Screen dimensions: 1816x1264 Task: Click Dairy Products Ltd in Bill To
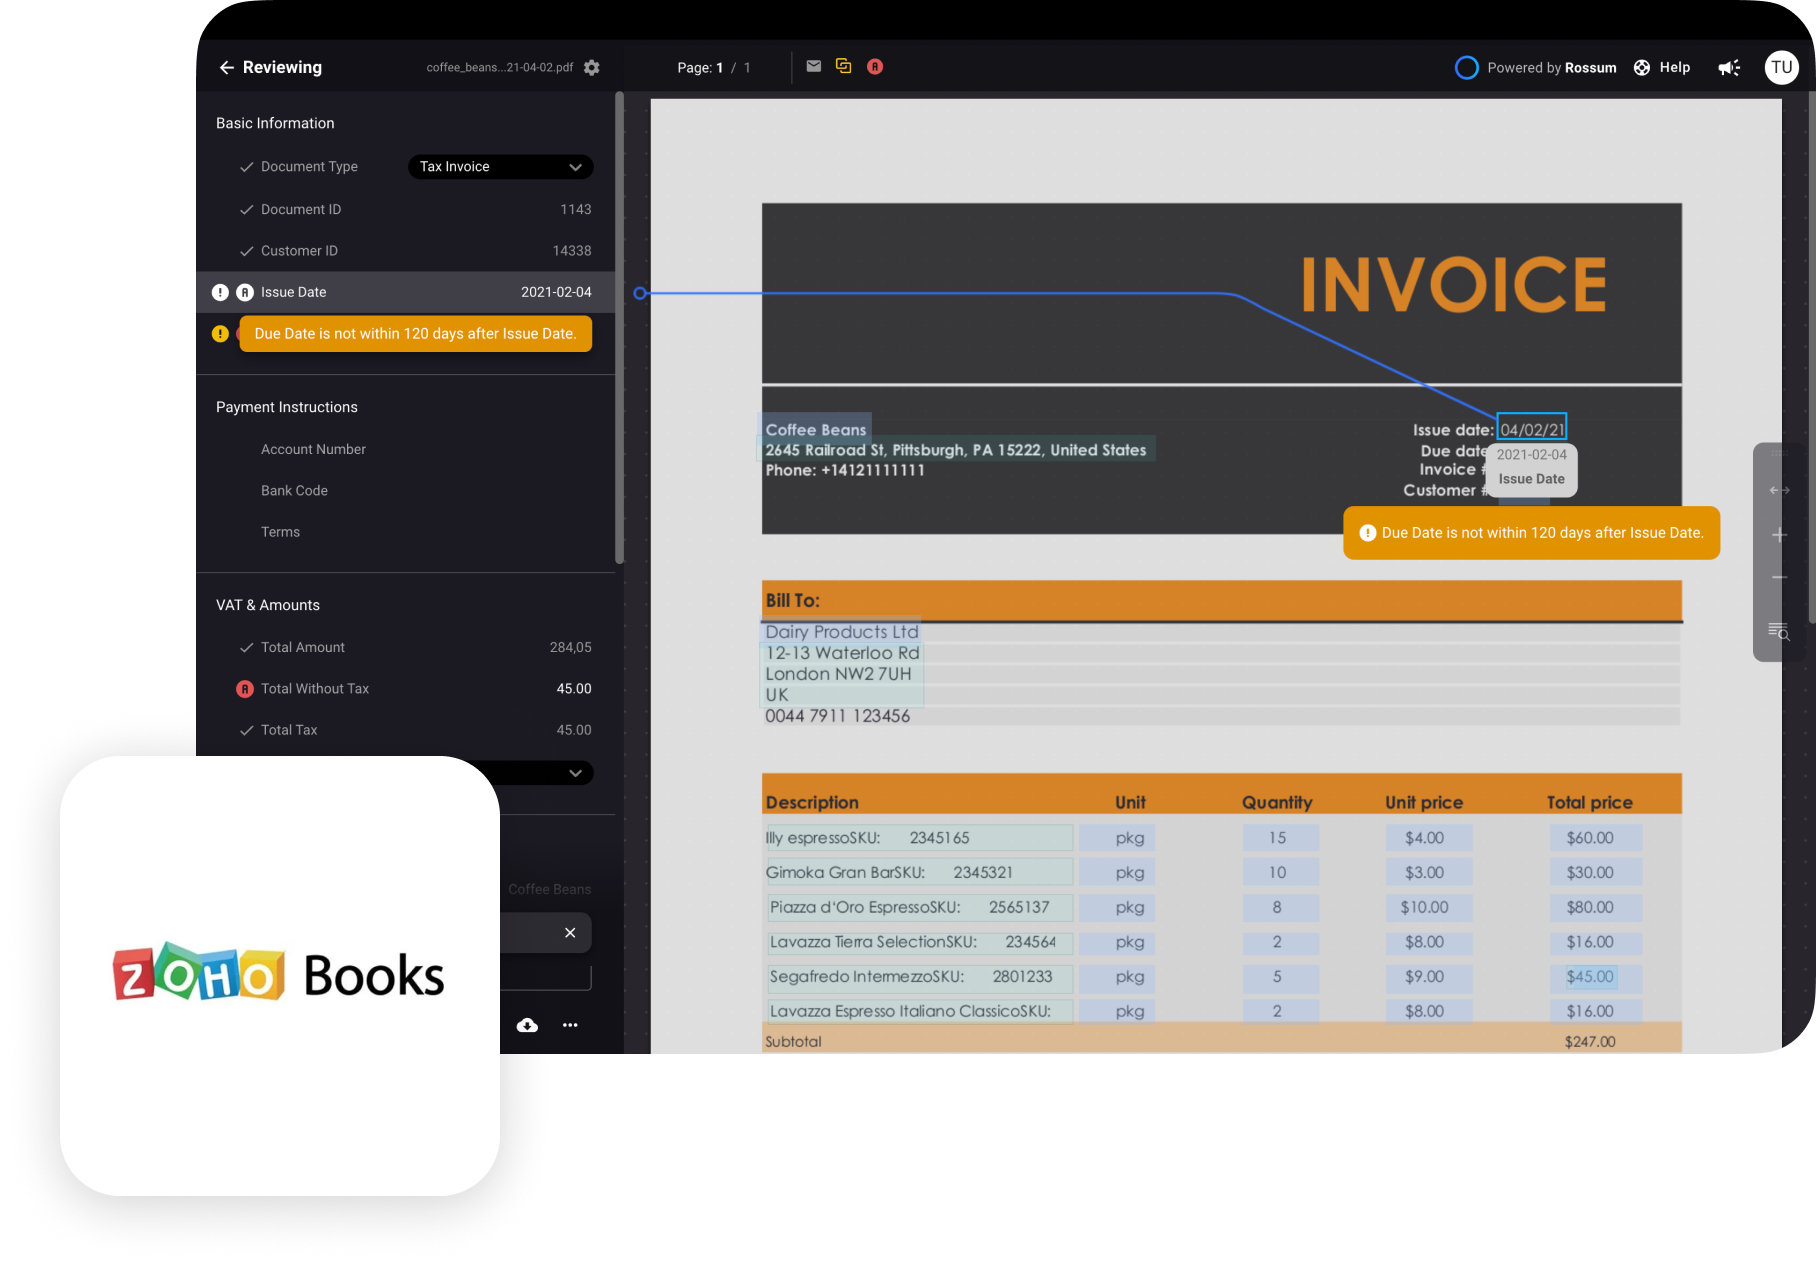tap(841, 632)
